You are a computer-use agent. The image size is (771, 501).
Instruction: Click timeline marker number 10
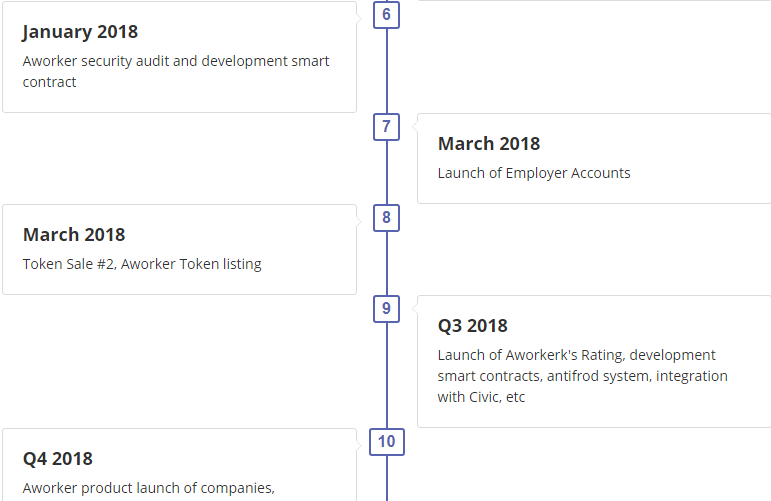coord(386,442)
